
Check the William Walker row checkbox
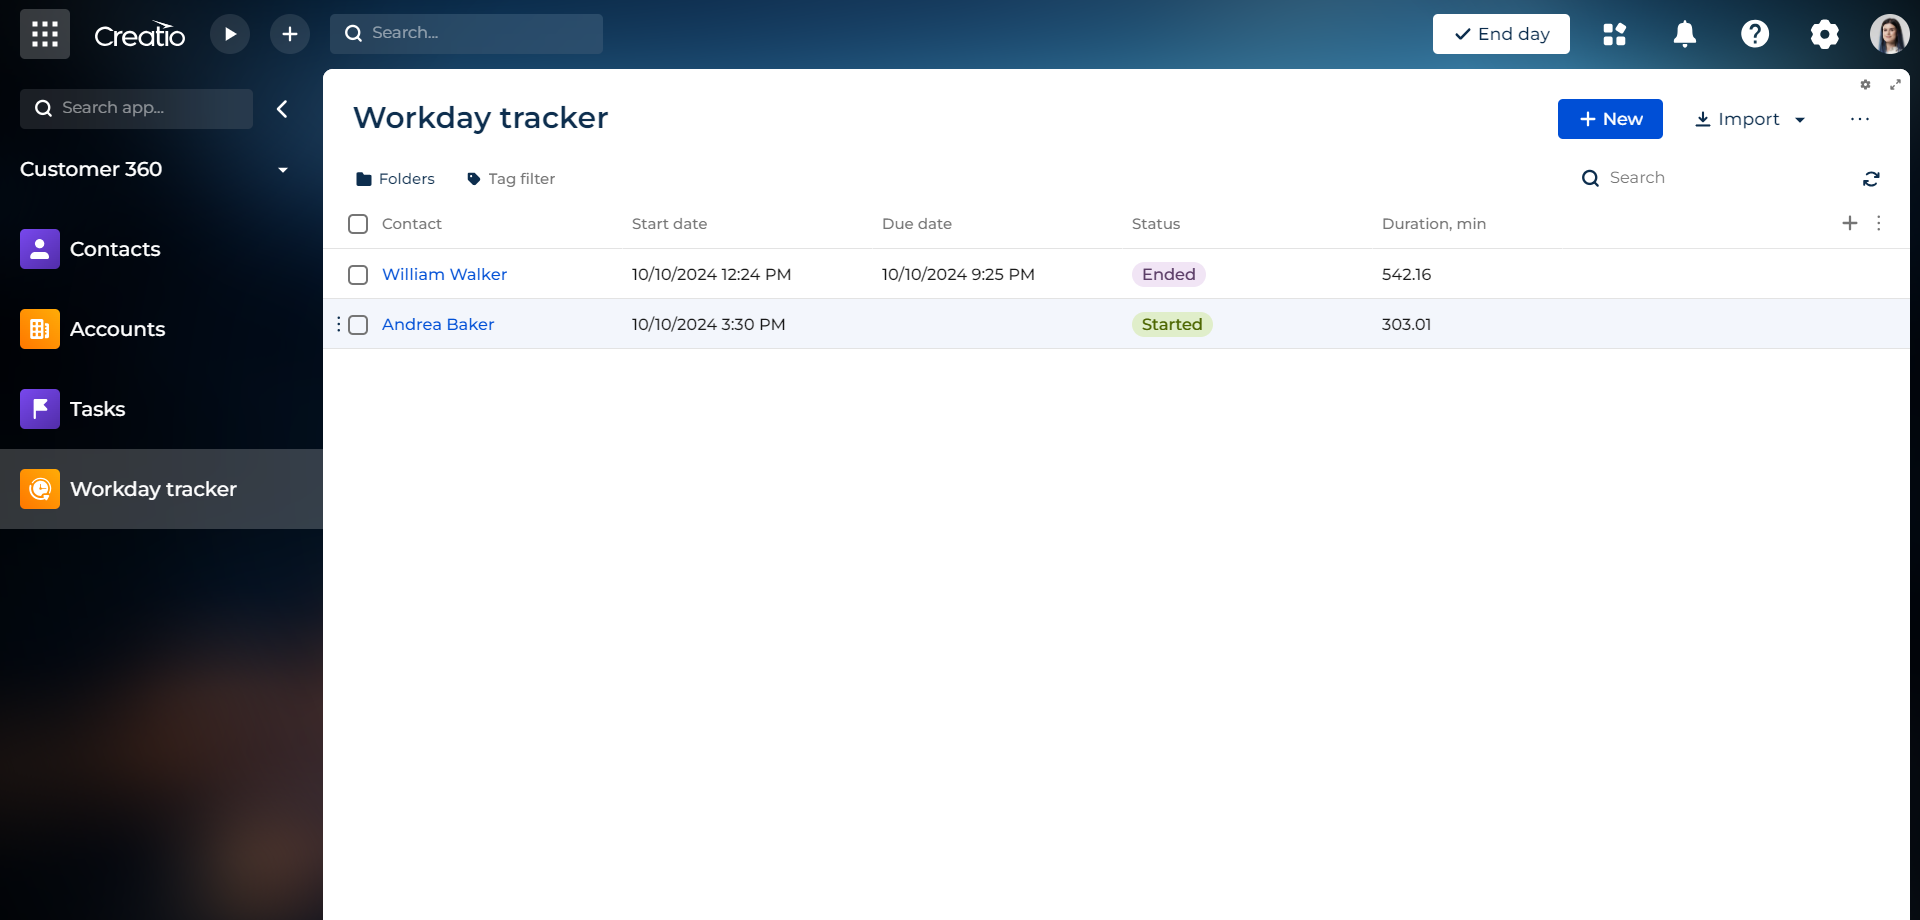[x=358, y=275]
